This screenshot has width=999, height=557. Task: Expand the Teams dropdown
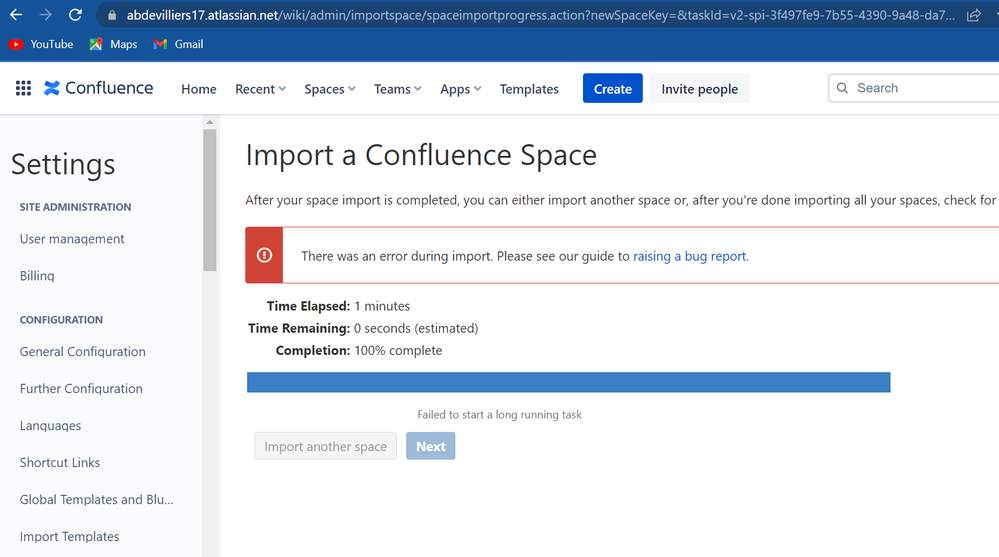(x=398, y=89)
